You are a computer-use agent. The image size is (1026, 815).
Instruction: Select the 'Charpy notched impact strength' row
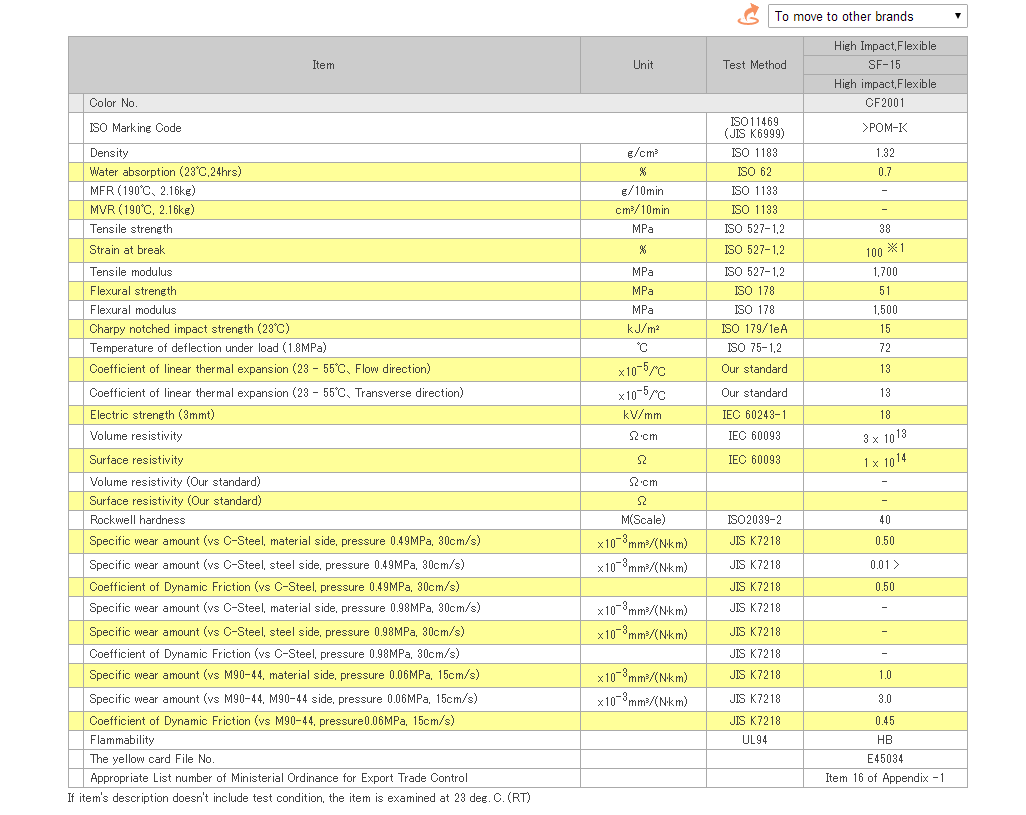click(189, 329)
